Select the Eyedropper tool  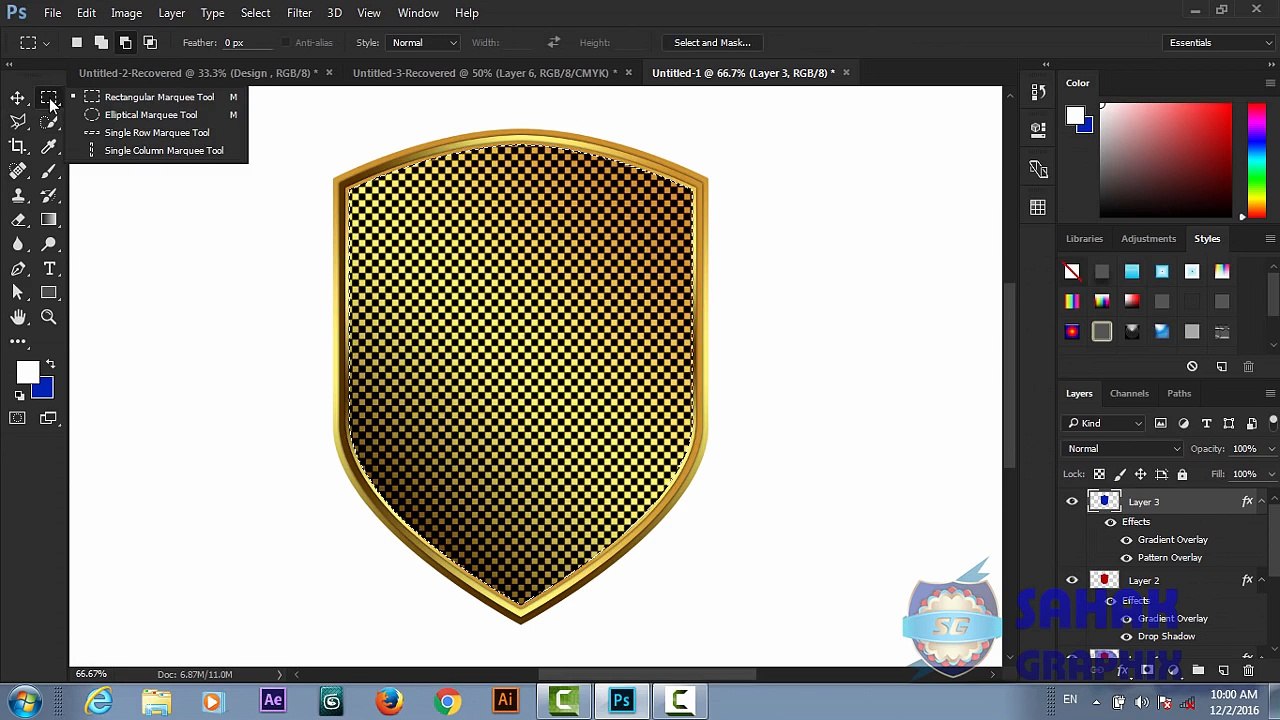(49, 147)
